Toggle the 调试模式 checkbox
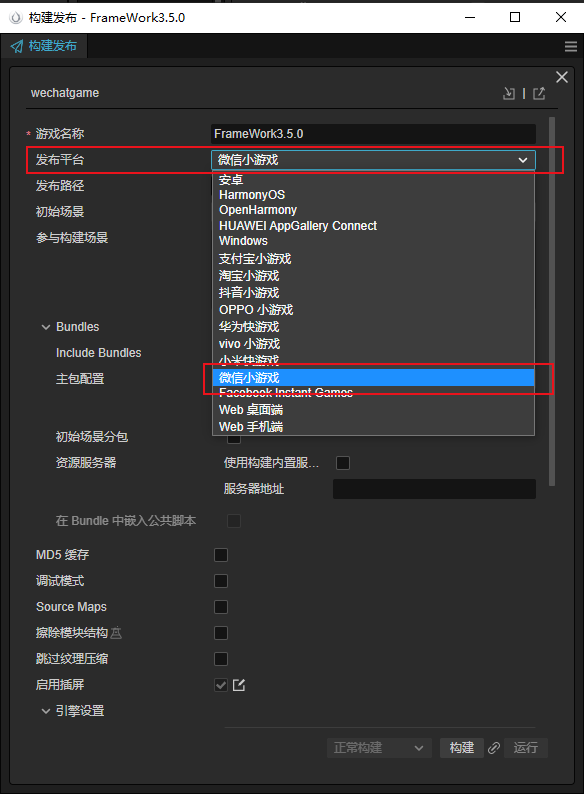Viewport: 584px width, 794px height. click(x=221, y=581)
